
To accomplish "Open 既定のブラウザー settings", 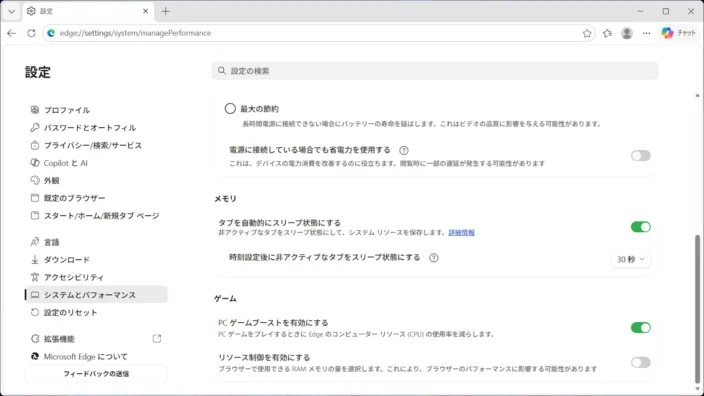I will 96,198.
